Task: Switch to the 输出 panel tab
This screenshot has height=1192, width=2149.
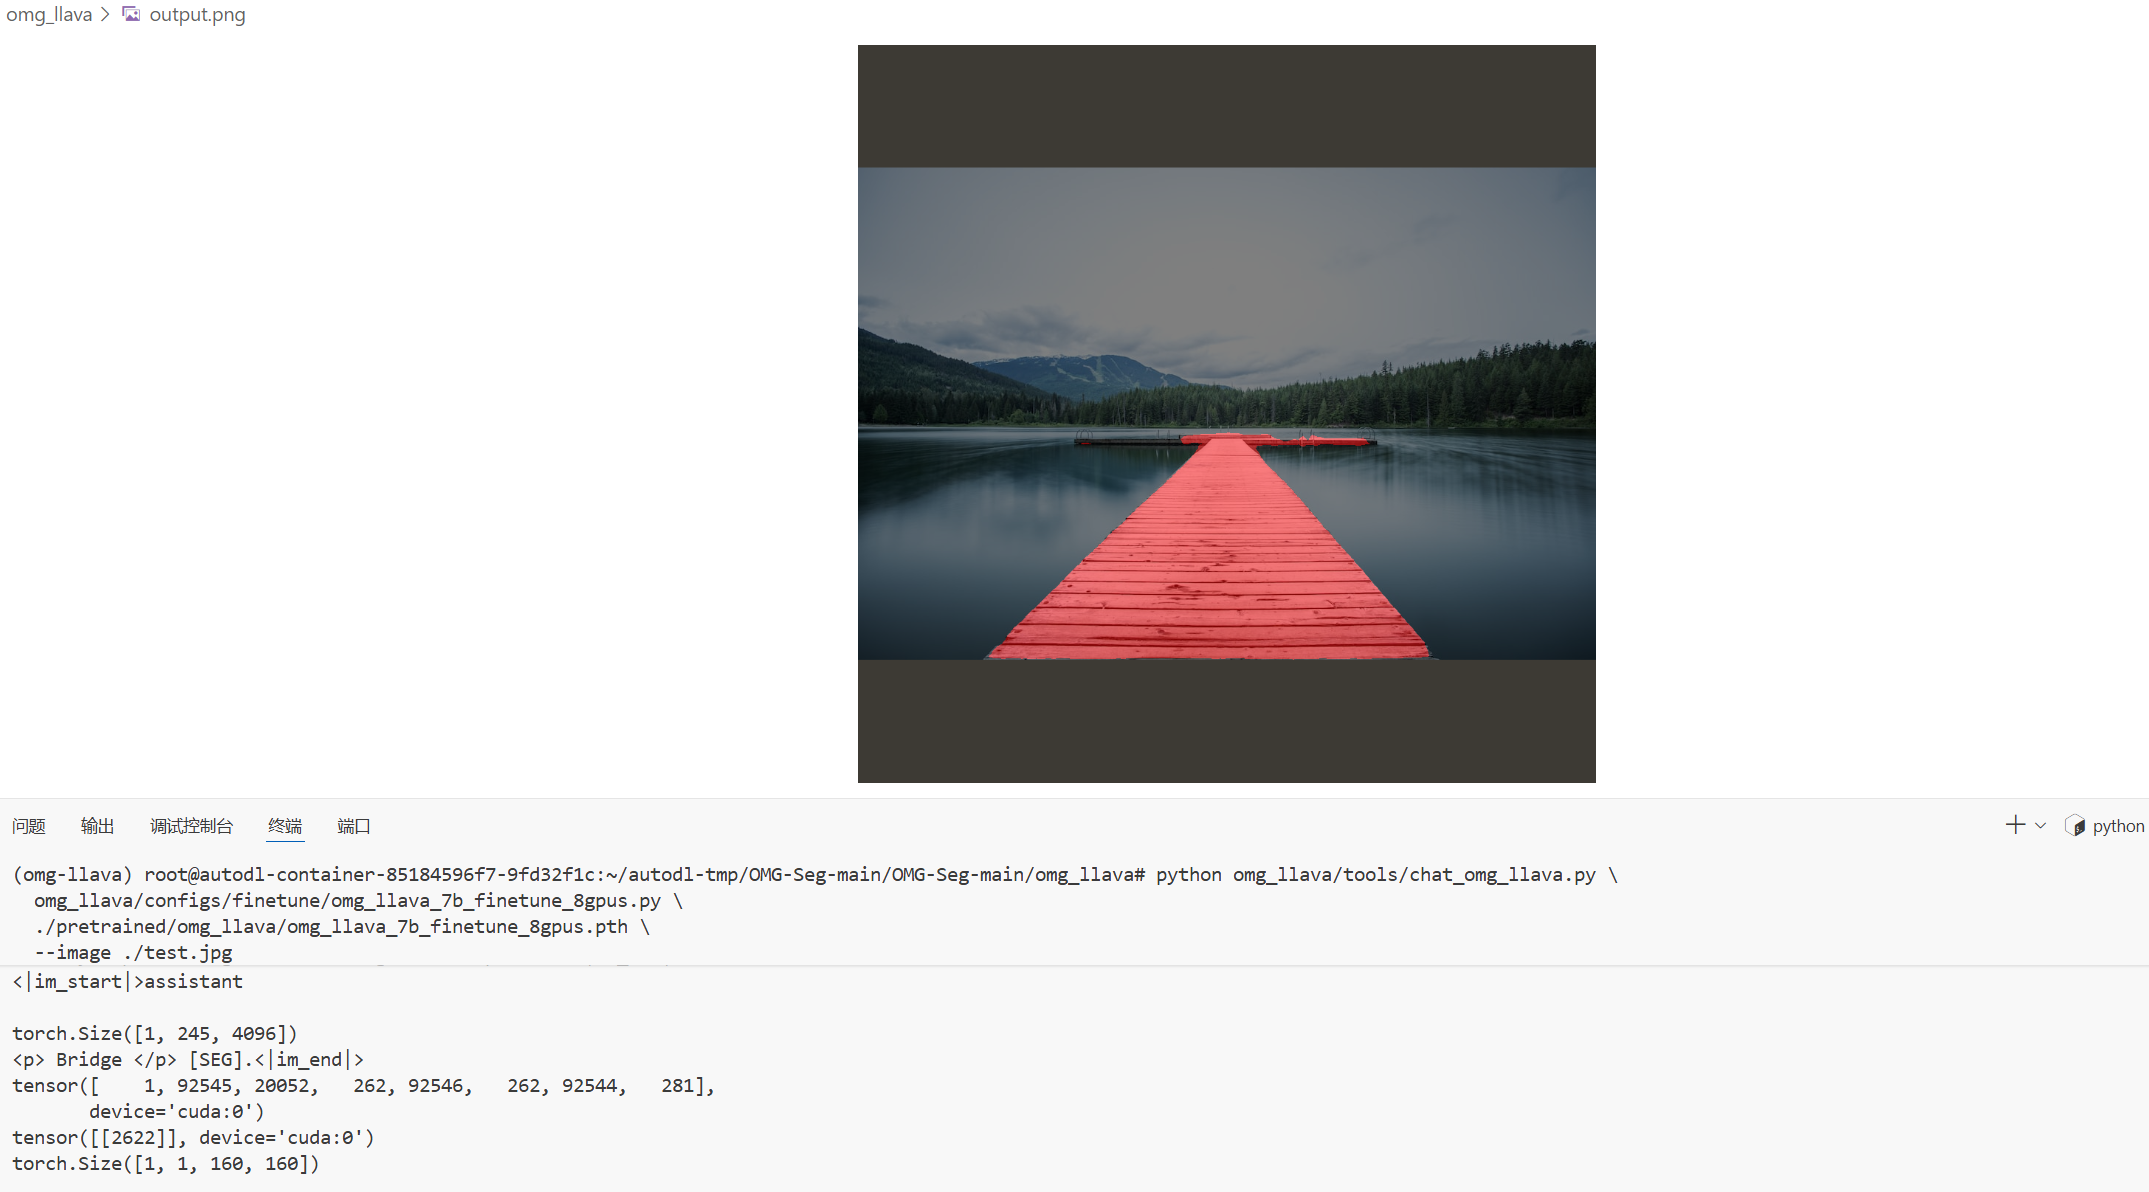Action: [97, 826]
